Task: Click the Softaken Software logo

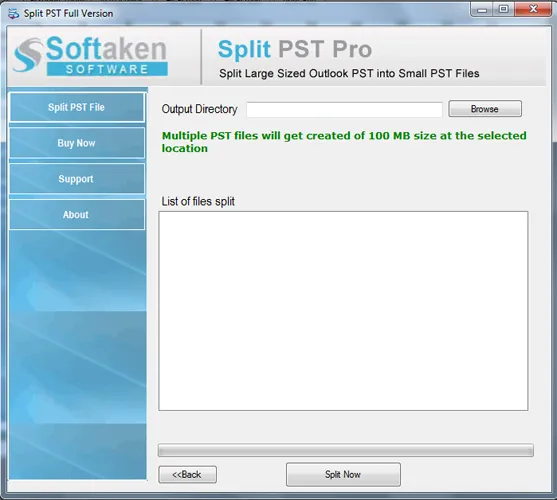Action: pyautogui.click(x=90, y=56)
